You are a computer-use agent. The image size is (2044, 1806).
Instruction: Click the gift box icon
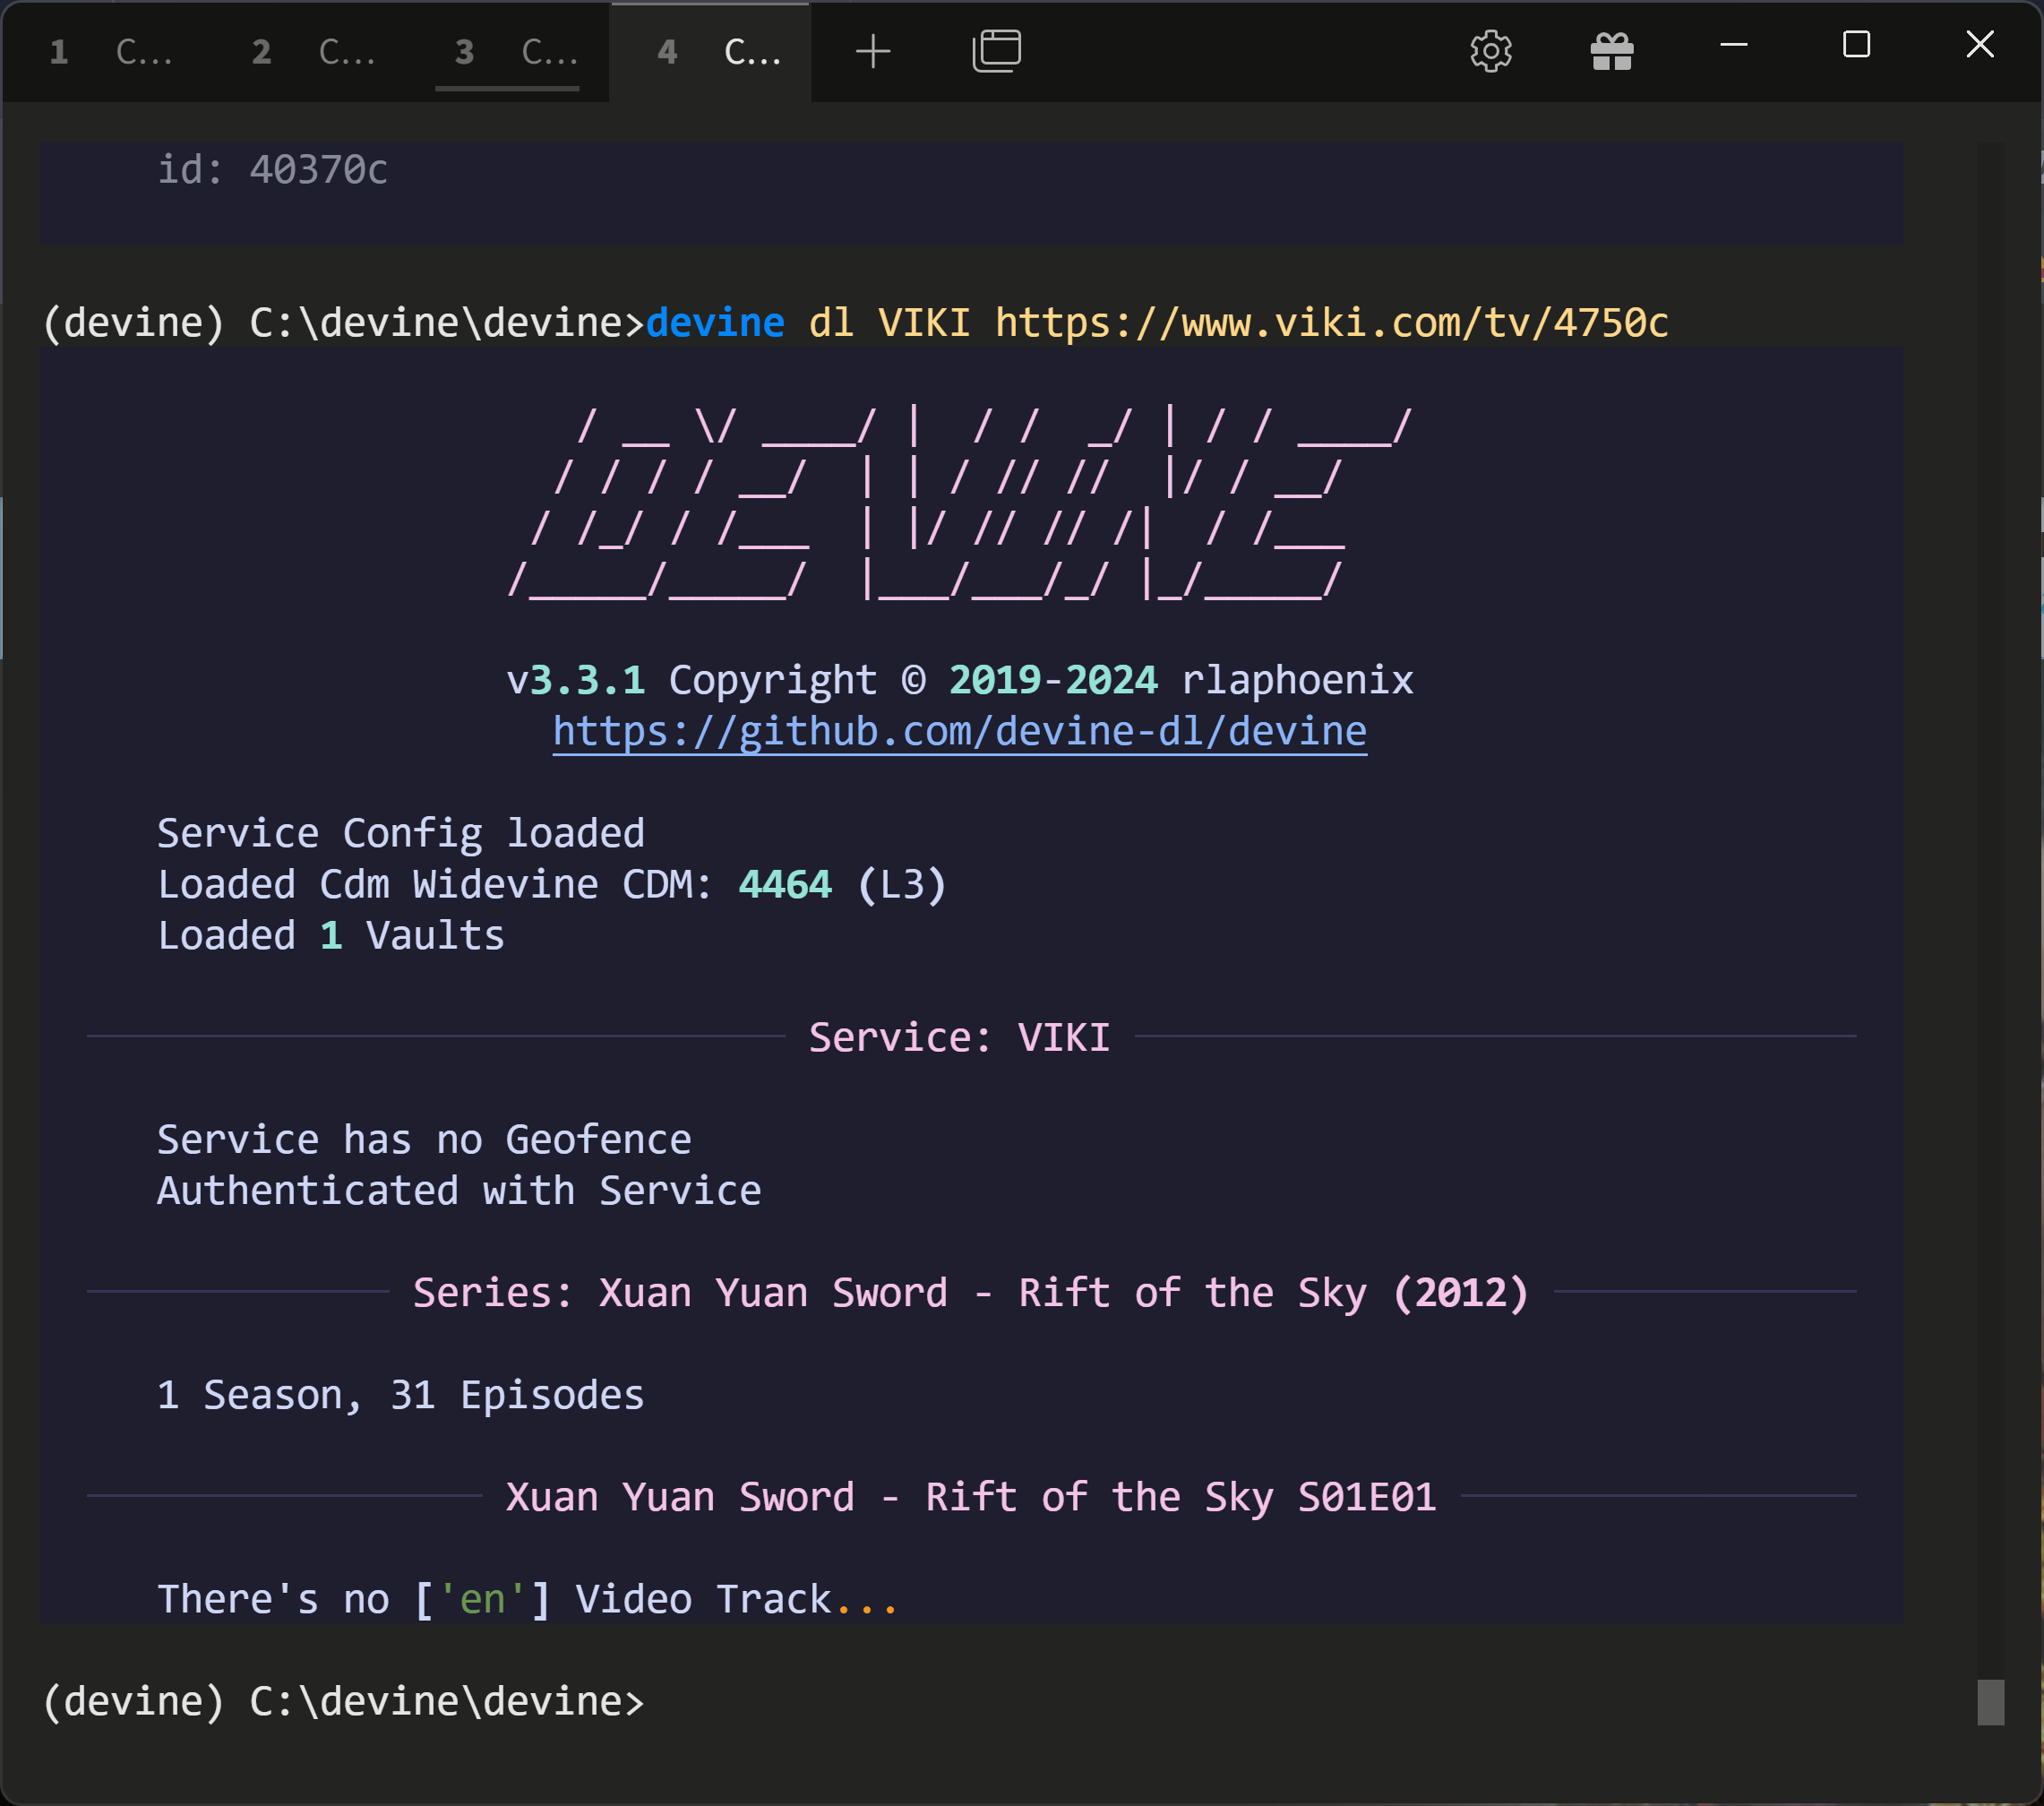tap(1611, 51)
